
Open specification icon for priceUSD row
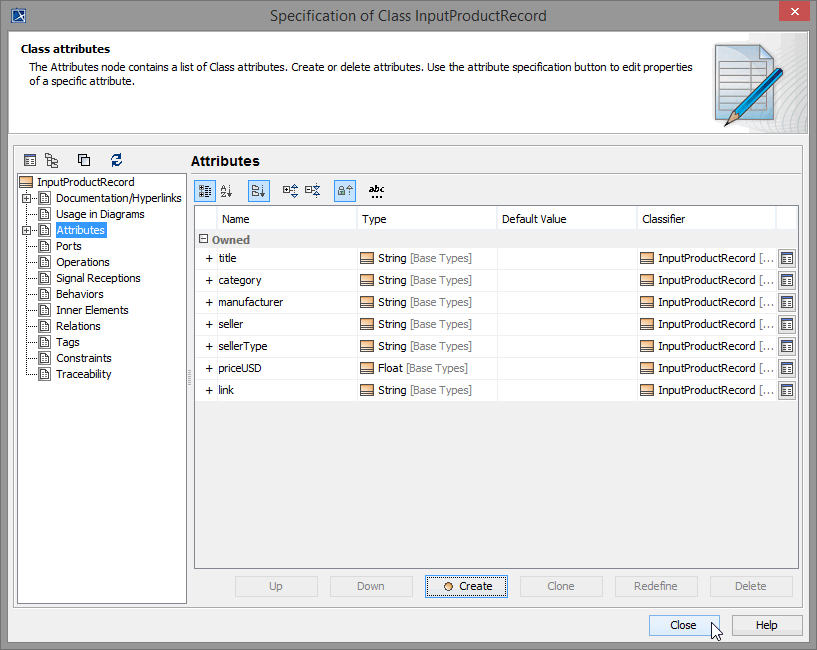787,369
